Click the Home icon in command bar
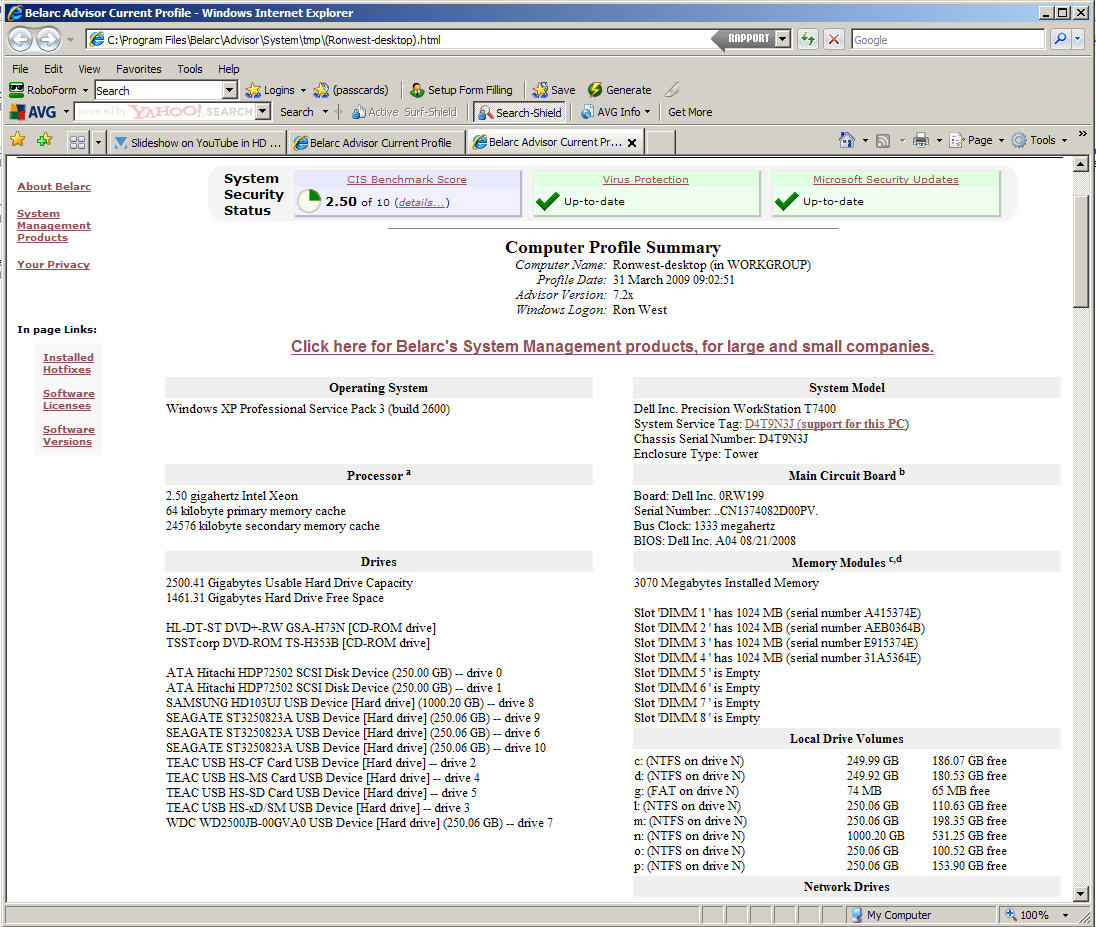Image resolution: width=1096 pixels, height=927 pixels. pyautogui.click(x=847, y=141)
